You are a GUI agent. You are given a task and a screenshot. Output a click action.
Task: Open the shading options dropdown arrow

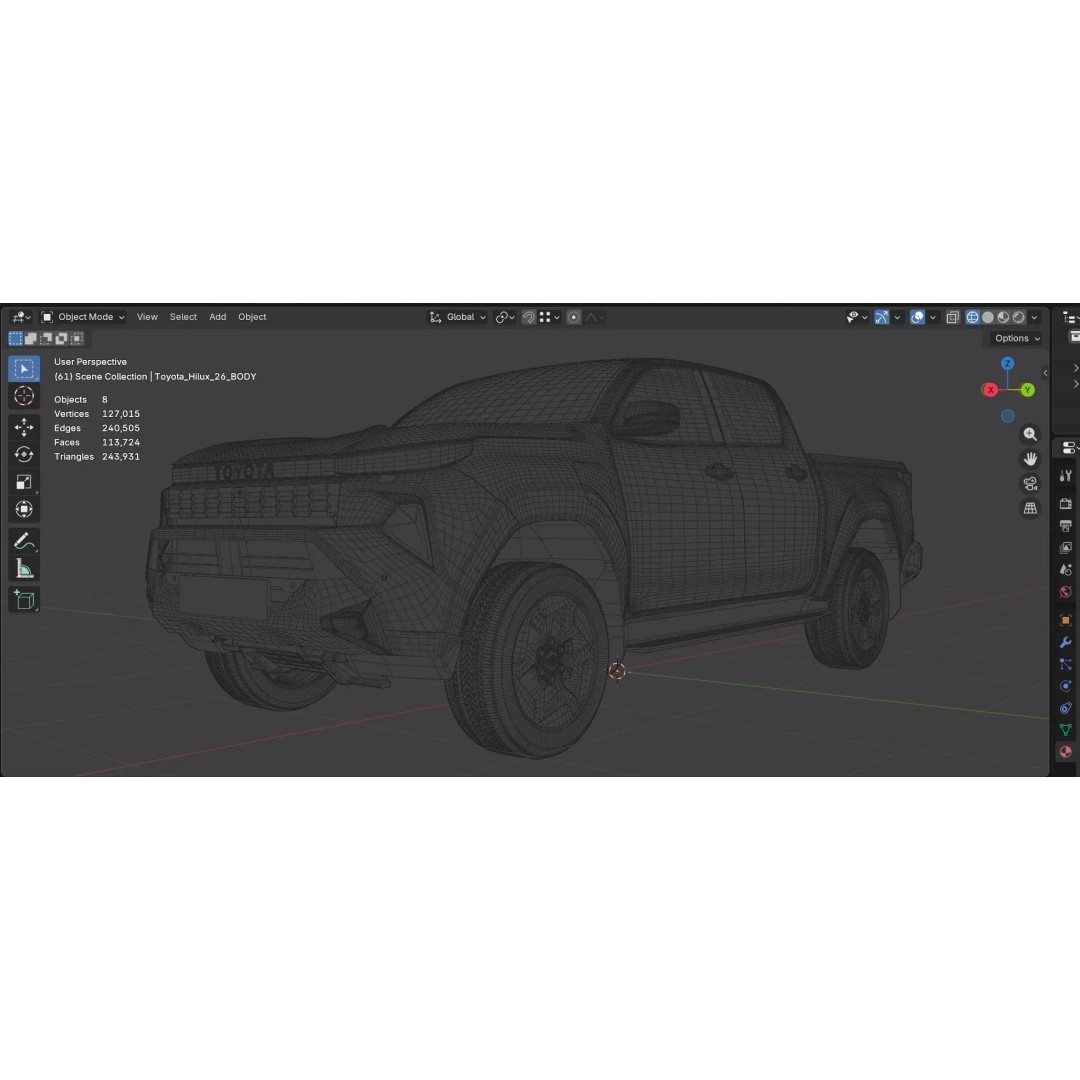tap(1035, 318)
